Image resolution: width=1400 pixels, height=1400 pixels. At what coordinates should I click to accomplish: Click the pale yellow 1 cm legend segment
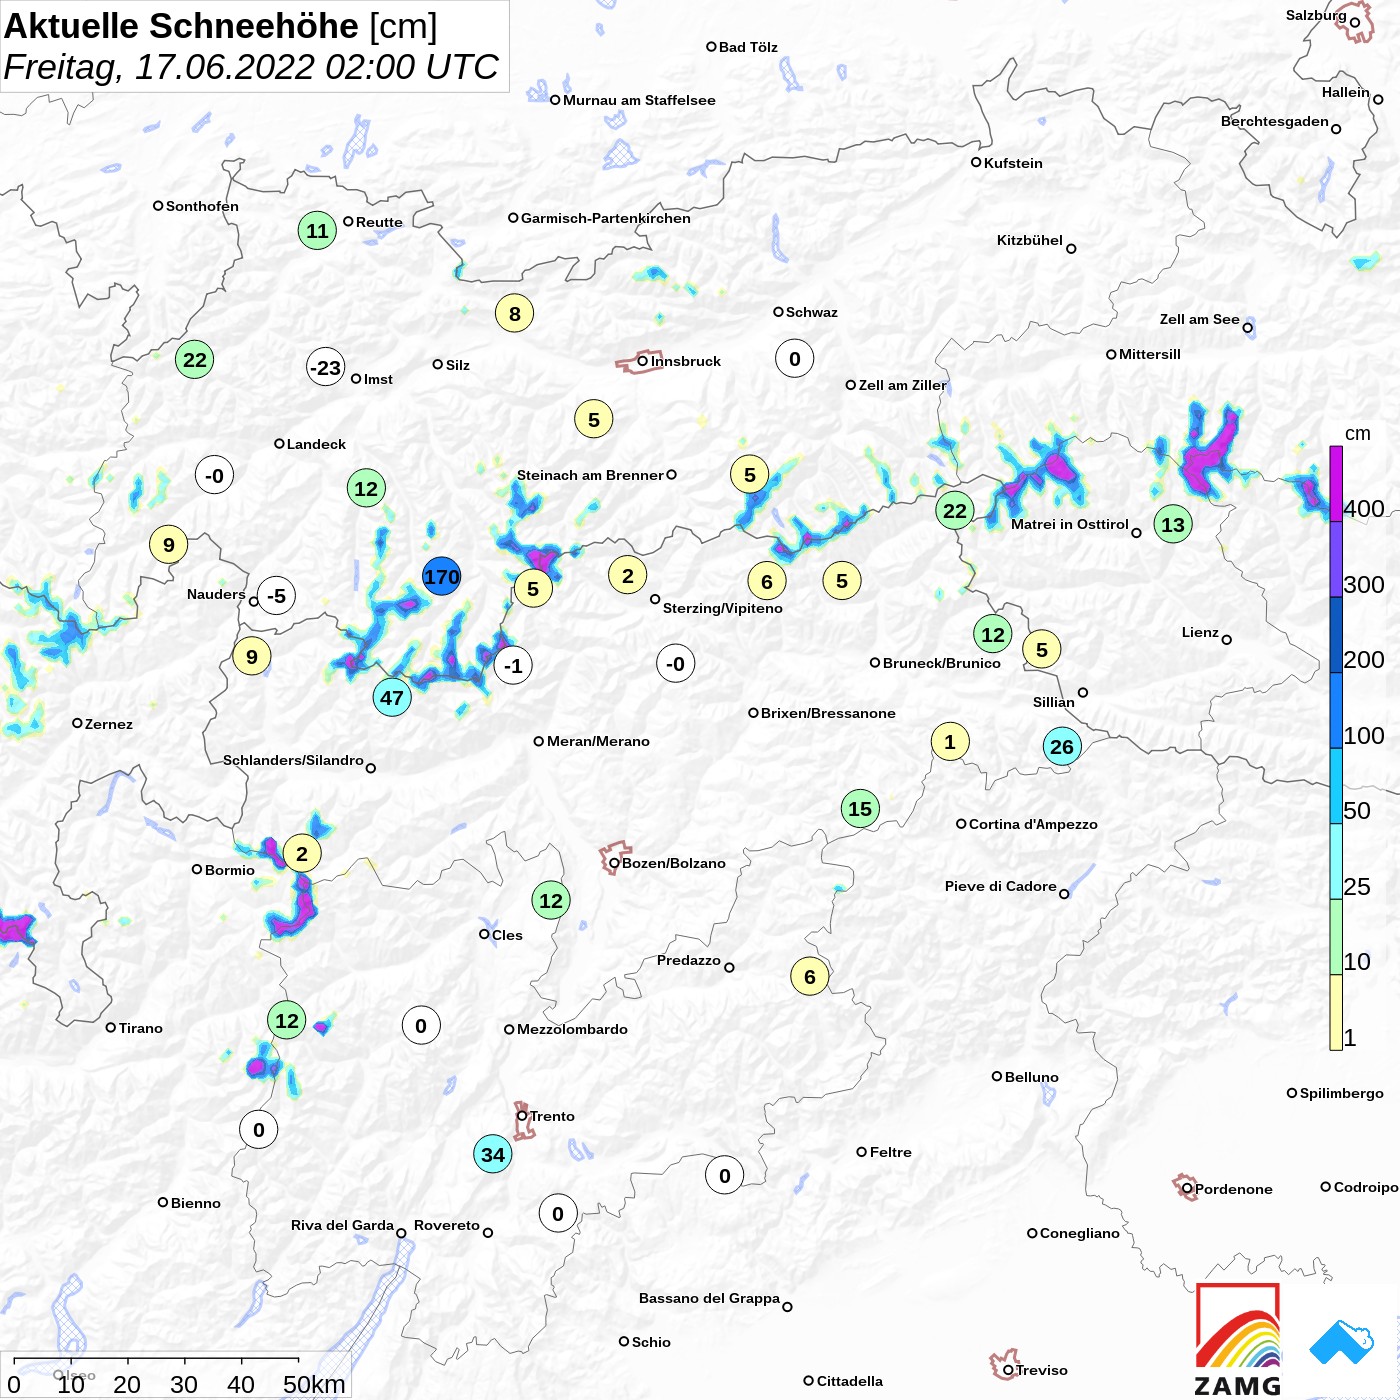1336,1012
